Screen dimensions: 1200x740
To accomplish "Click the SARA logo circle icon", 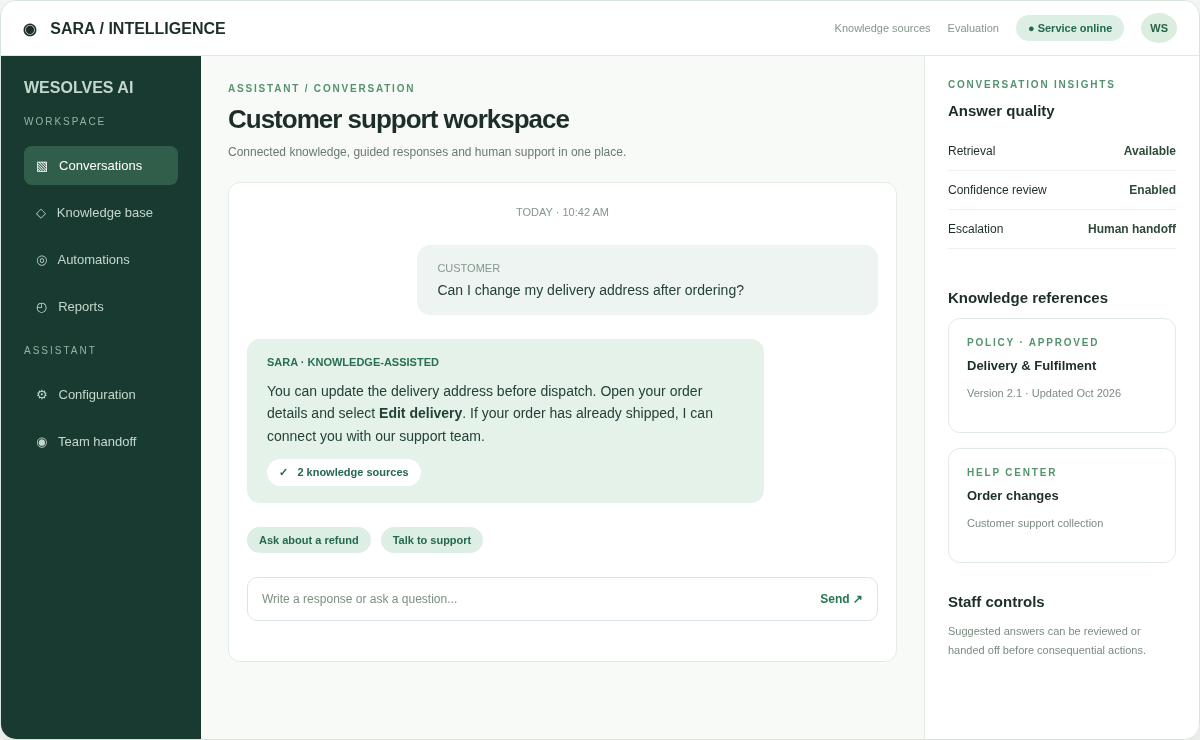I will pyautogui.click(x=30, y=29).
